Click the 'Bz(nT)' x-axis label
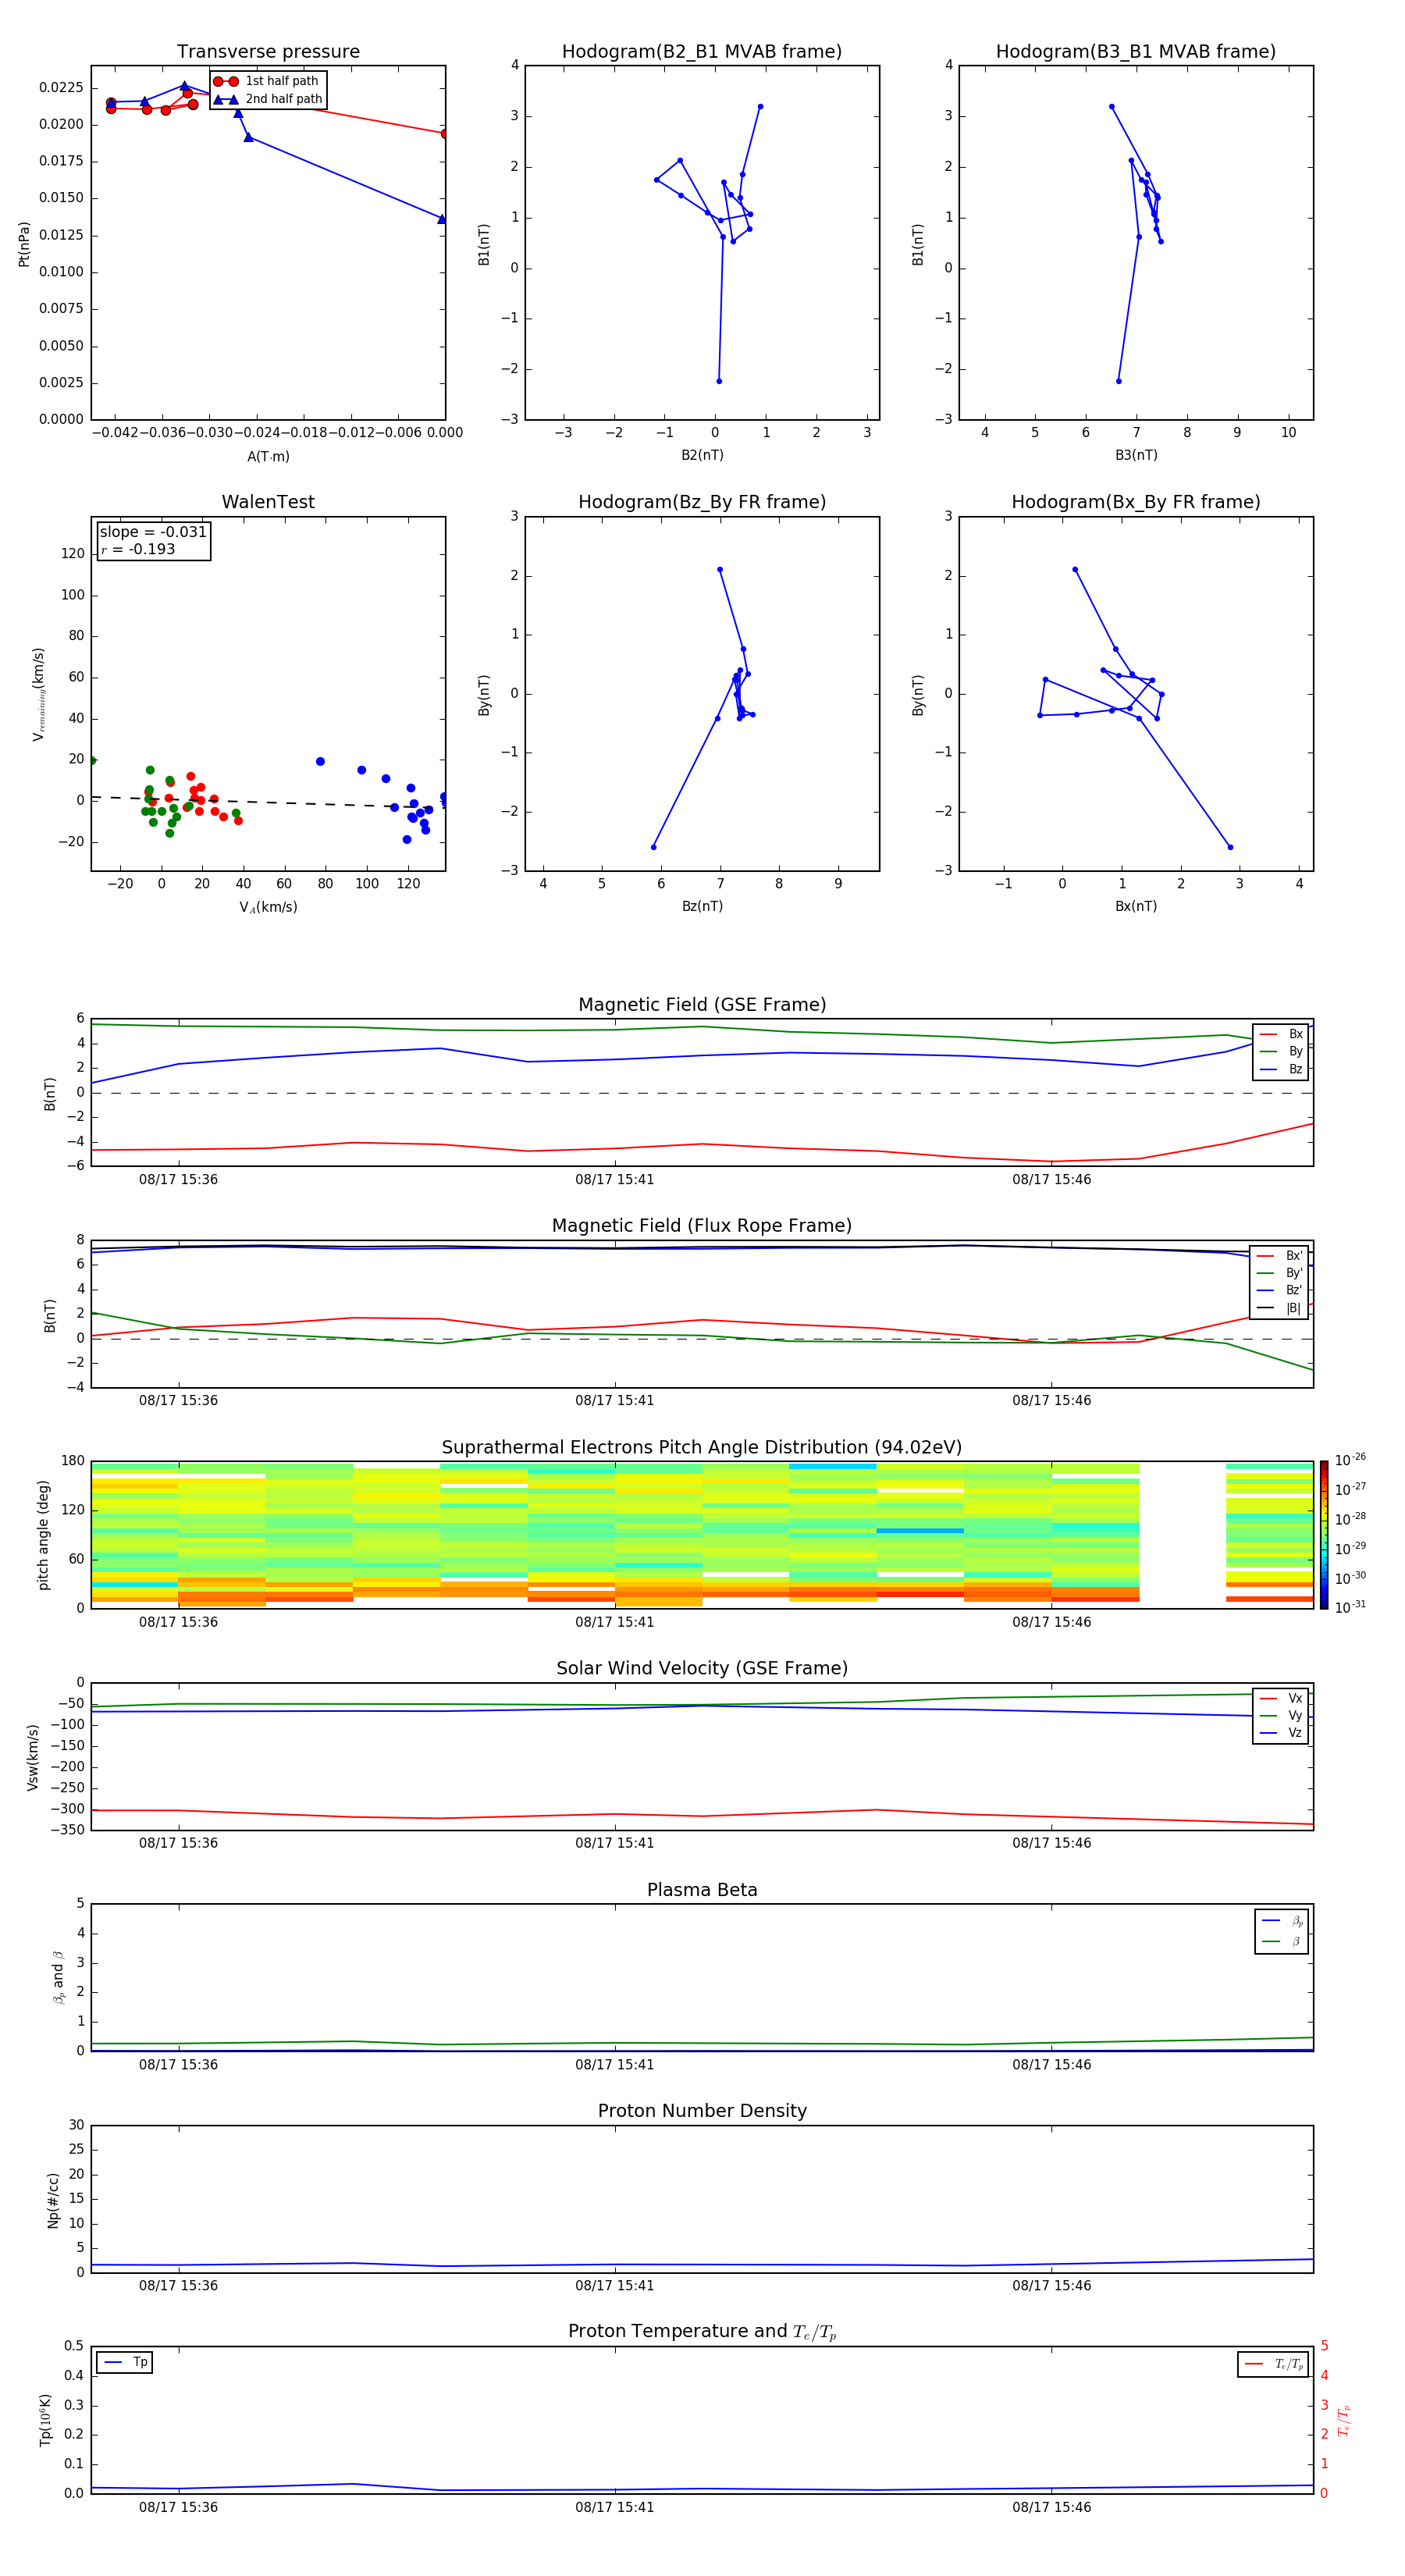Screen dimensions: 1405x2576 (x=702, y=906)
